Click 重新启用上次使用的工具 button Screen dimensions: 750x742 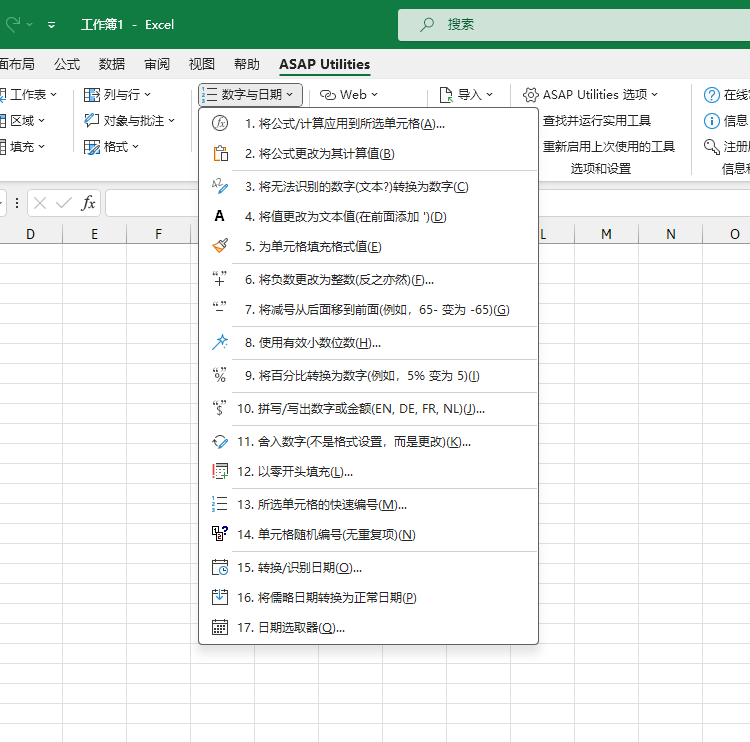point(608,146)
